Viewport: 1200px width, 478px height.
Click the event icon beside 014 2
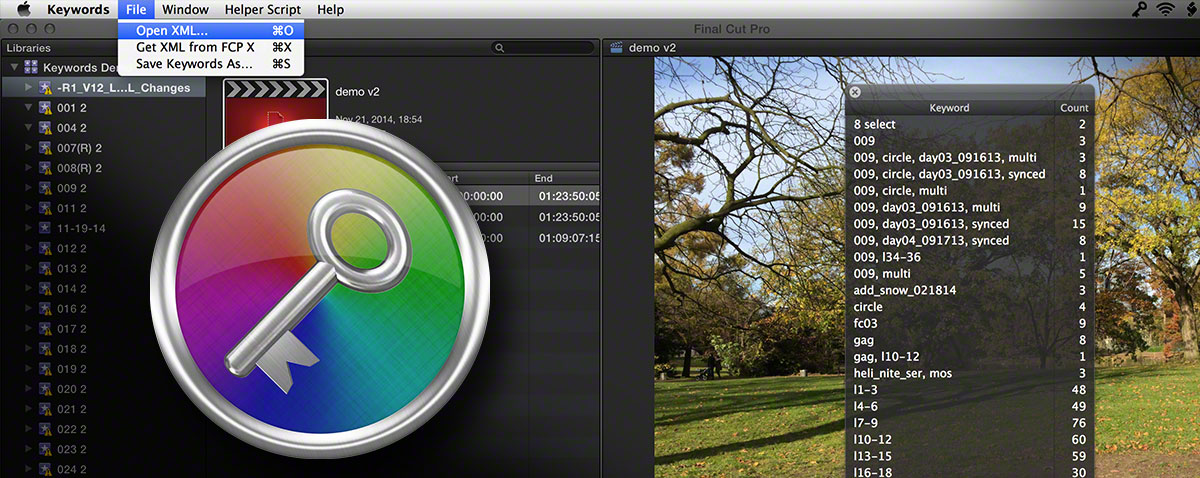tap(45, 288)
